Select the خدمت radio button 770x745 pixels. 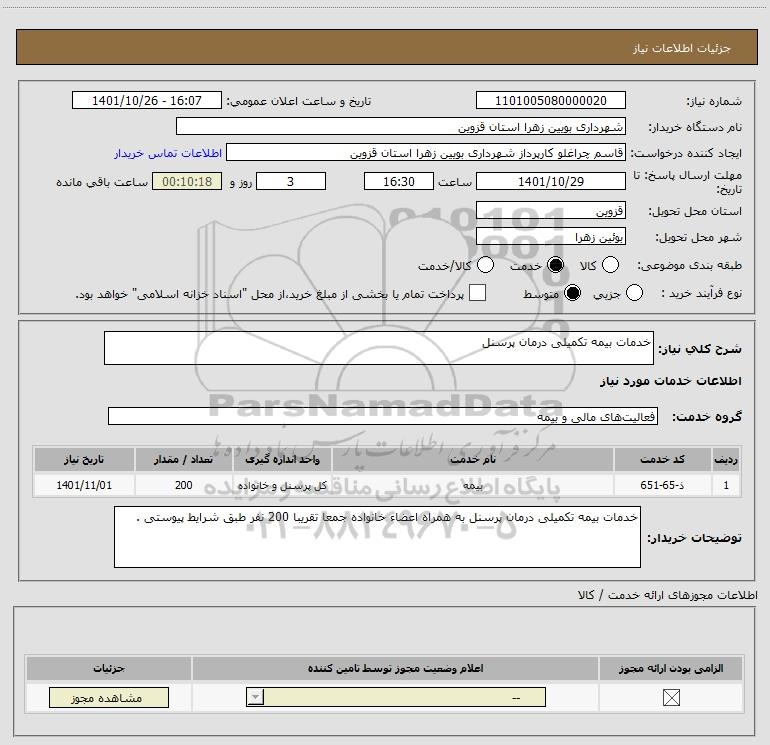[555, 265]
